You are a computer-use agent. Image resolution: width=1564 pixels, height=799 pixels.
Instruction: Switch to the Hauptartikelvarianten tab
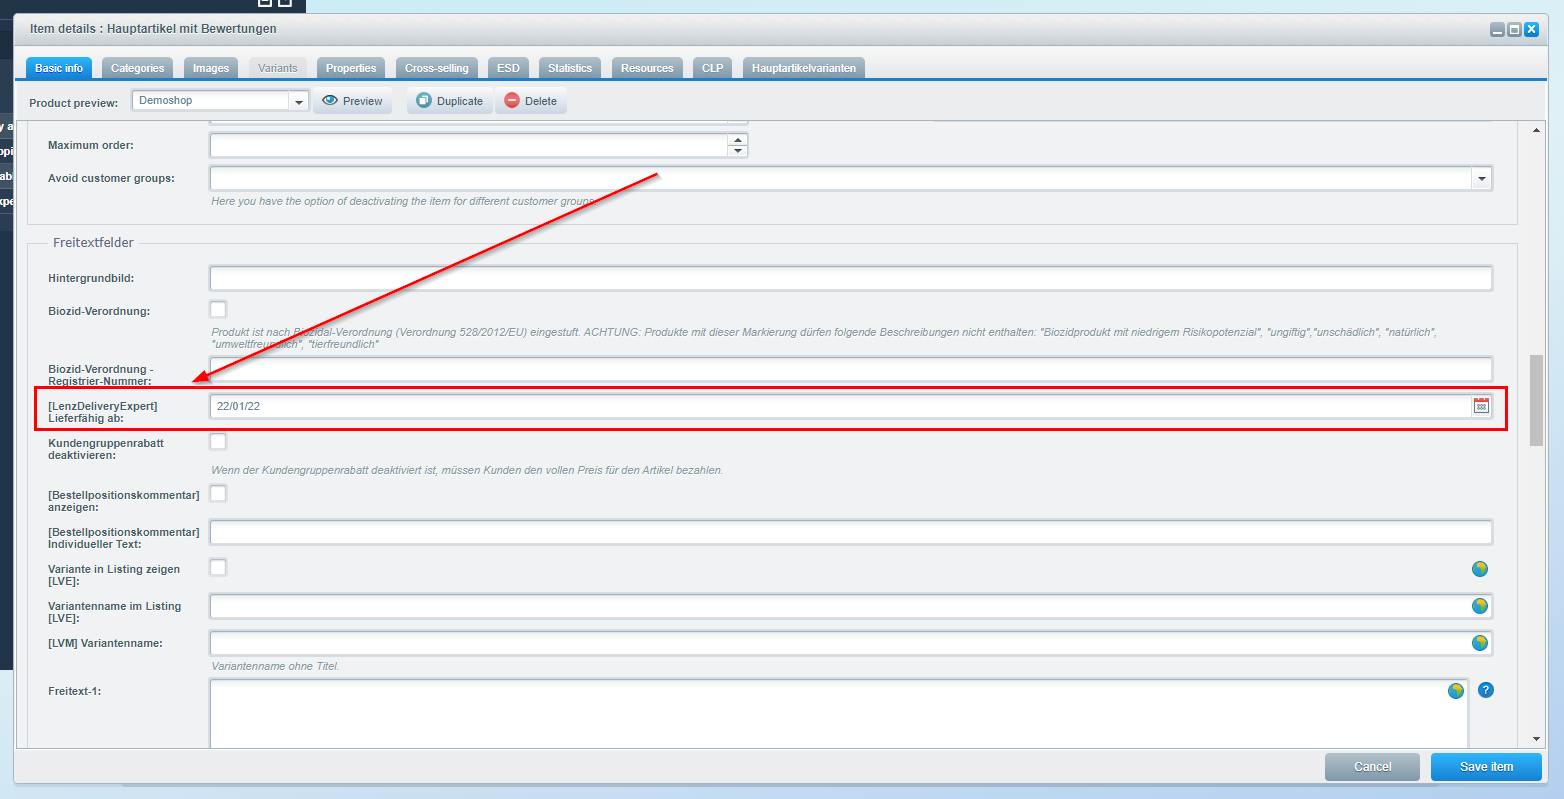pos(804,68)
